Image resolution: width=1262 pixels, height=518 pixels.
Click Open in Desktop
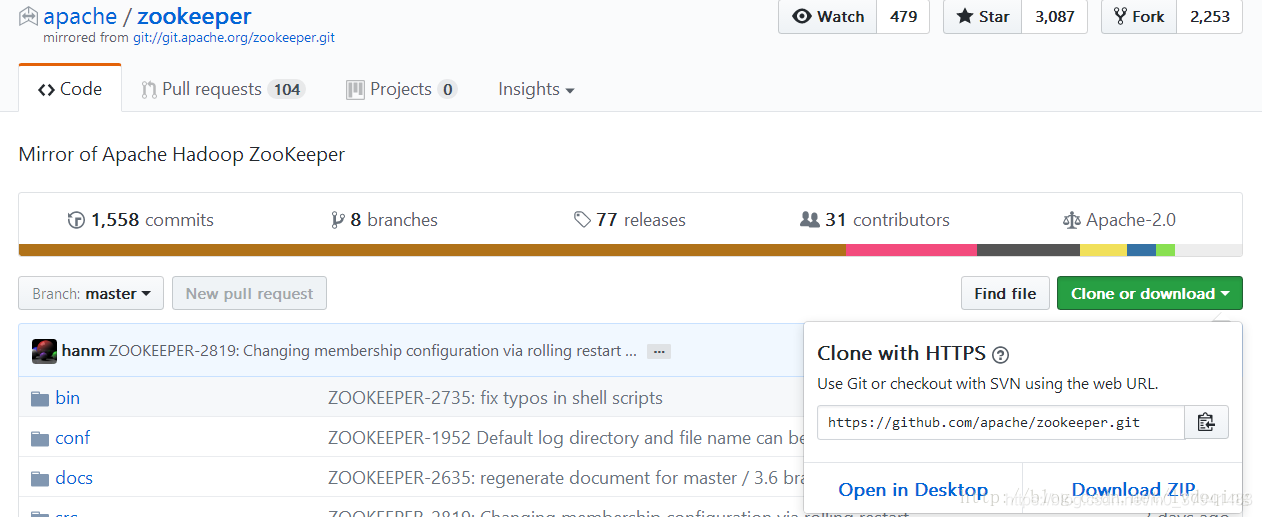point(913,490)
